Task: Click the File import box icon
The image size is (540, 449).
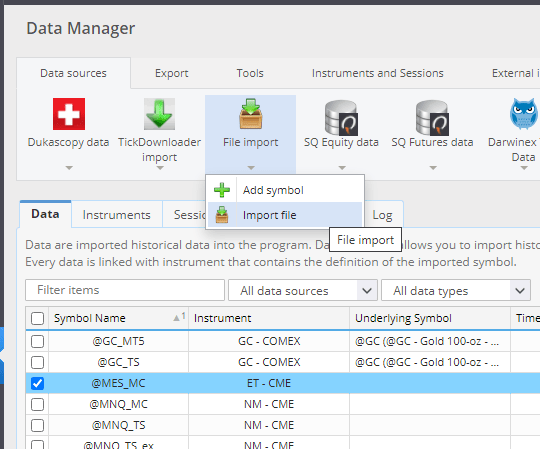Action: point(250,114)
